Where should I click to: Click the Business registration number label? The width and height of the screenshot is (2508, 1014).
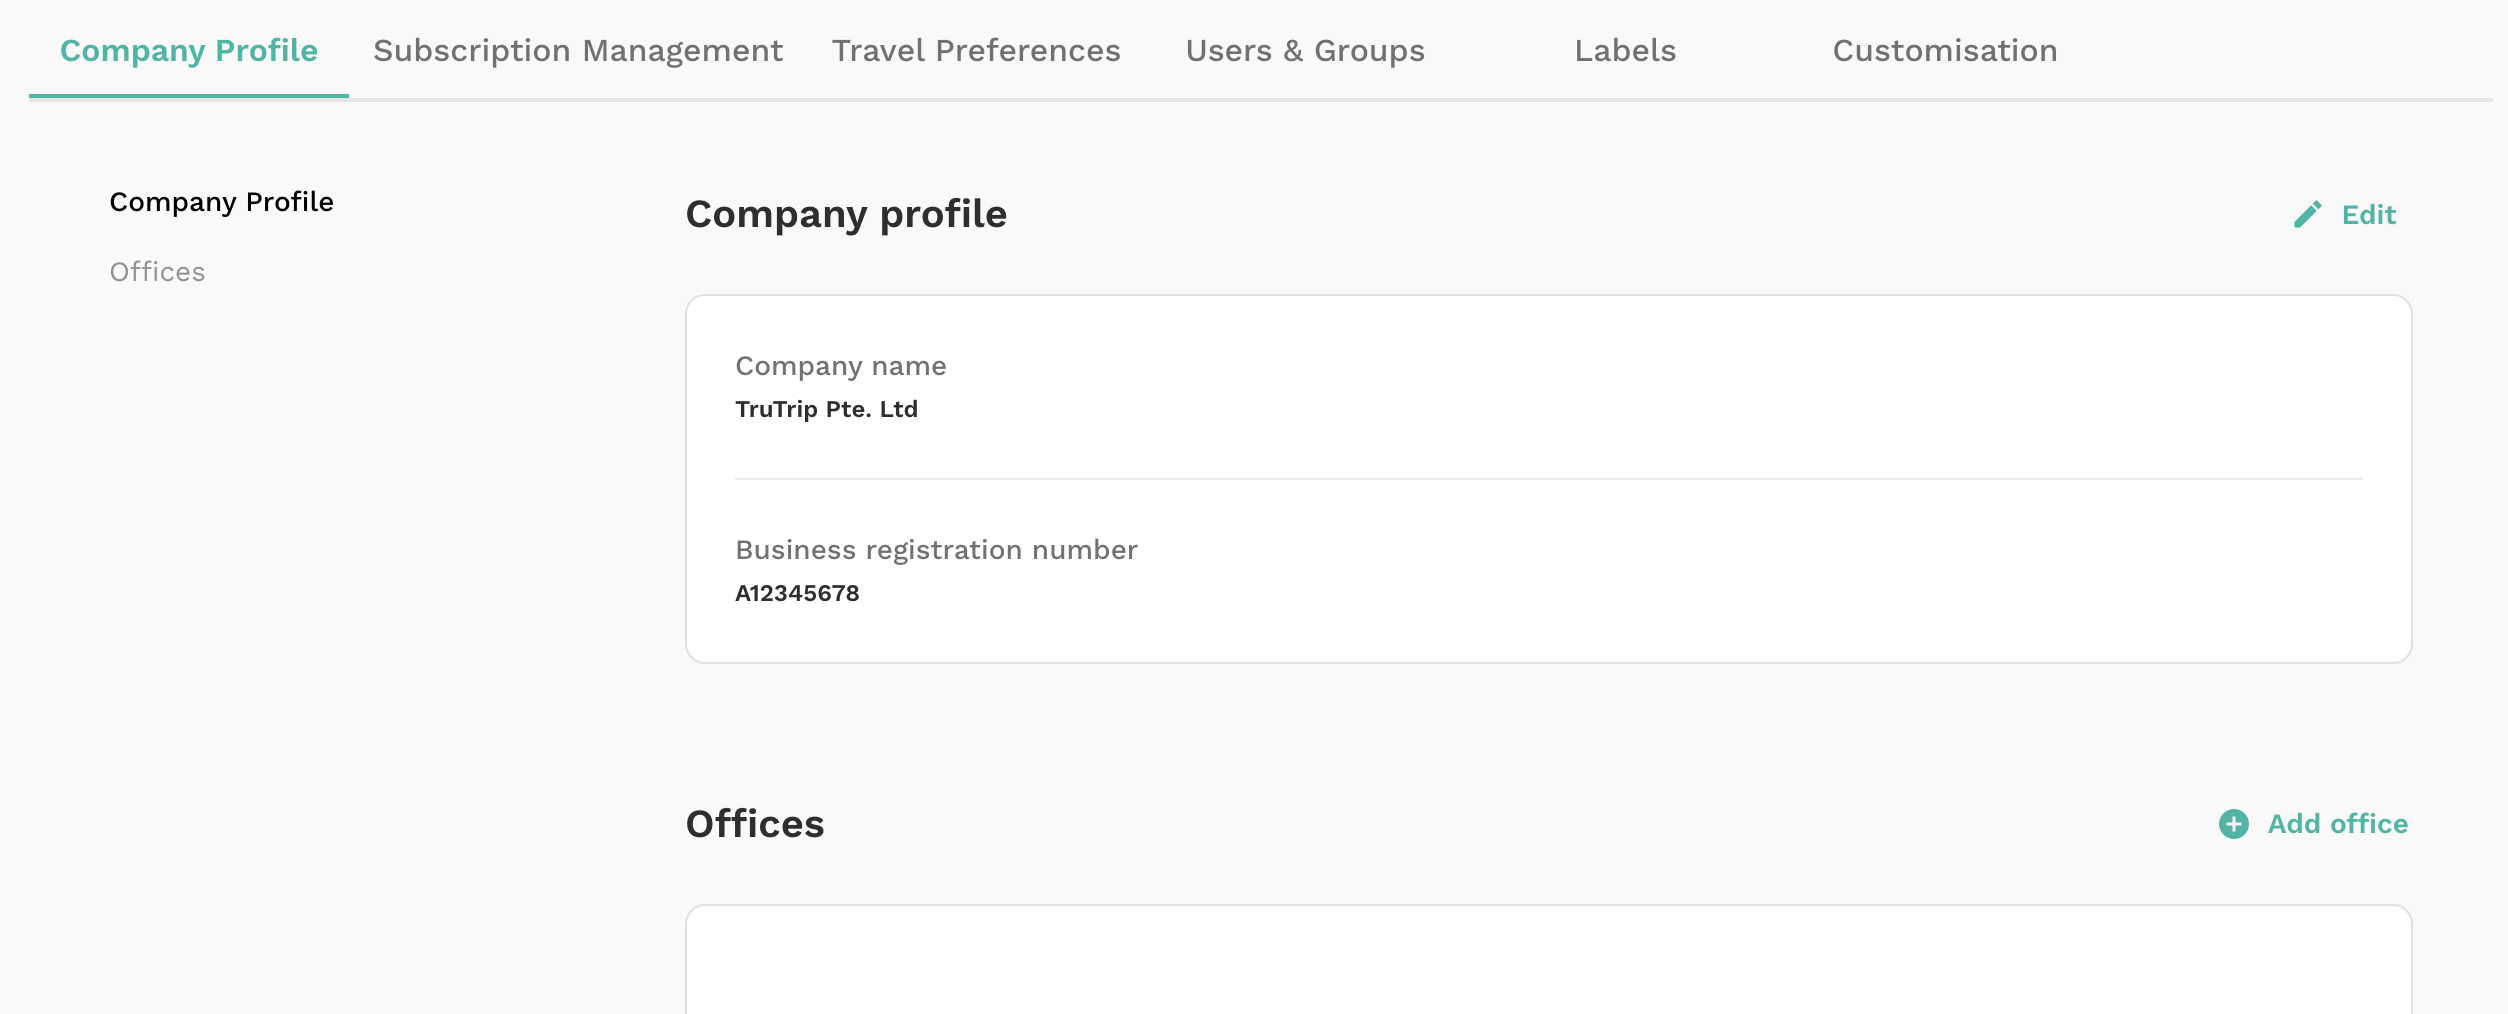(936, 550)
